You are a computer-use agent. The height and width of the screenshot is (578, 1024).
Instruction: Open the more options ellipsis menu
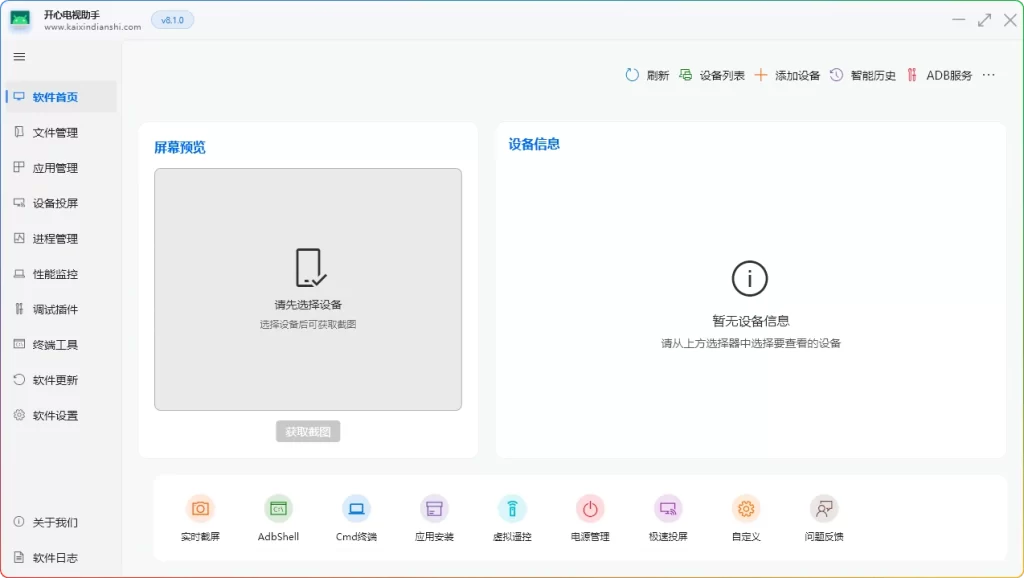pos(988,74)
